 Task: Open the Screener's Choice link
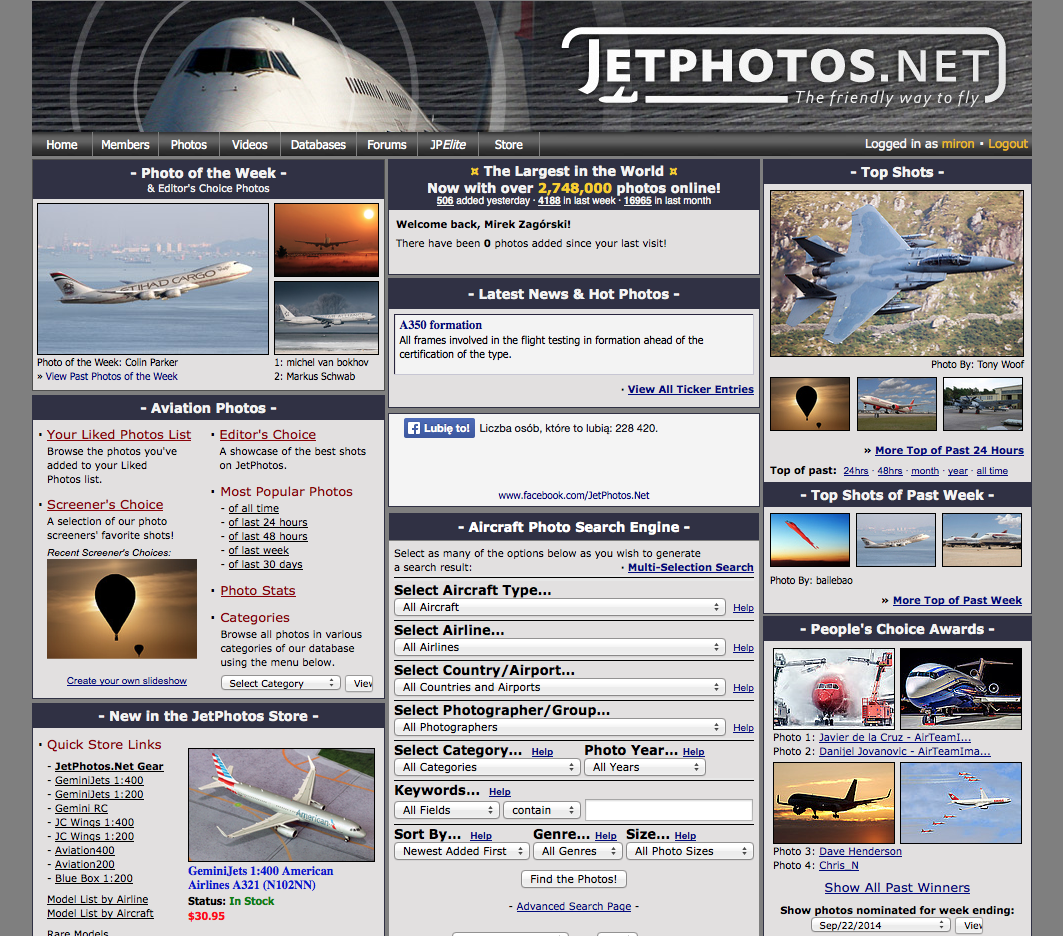105,504
